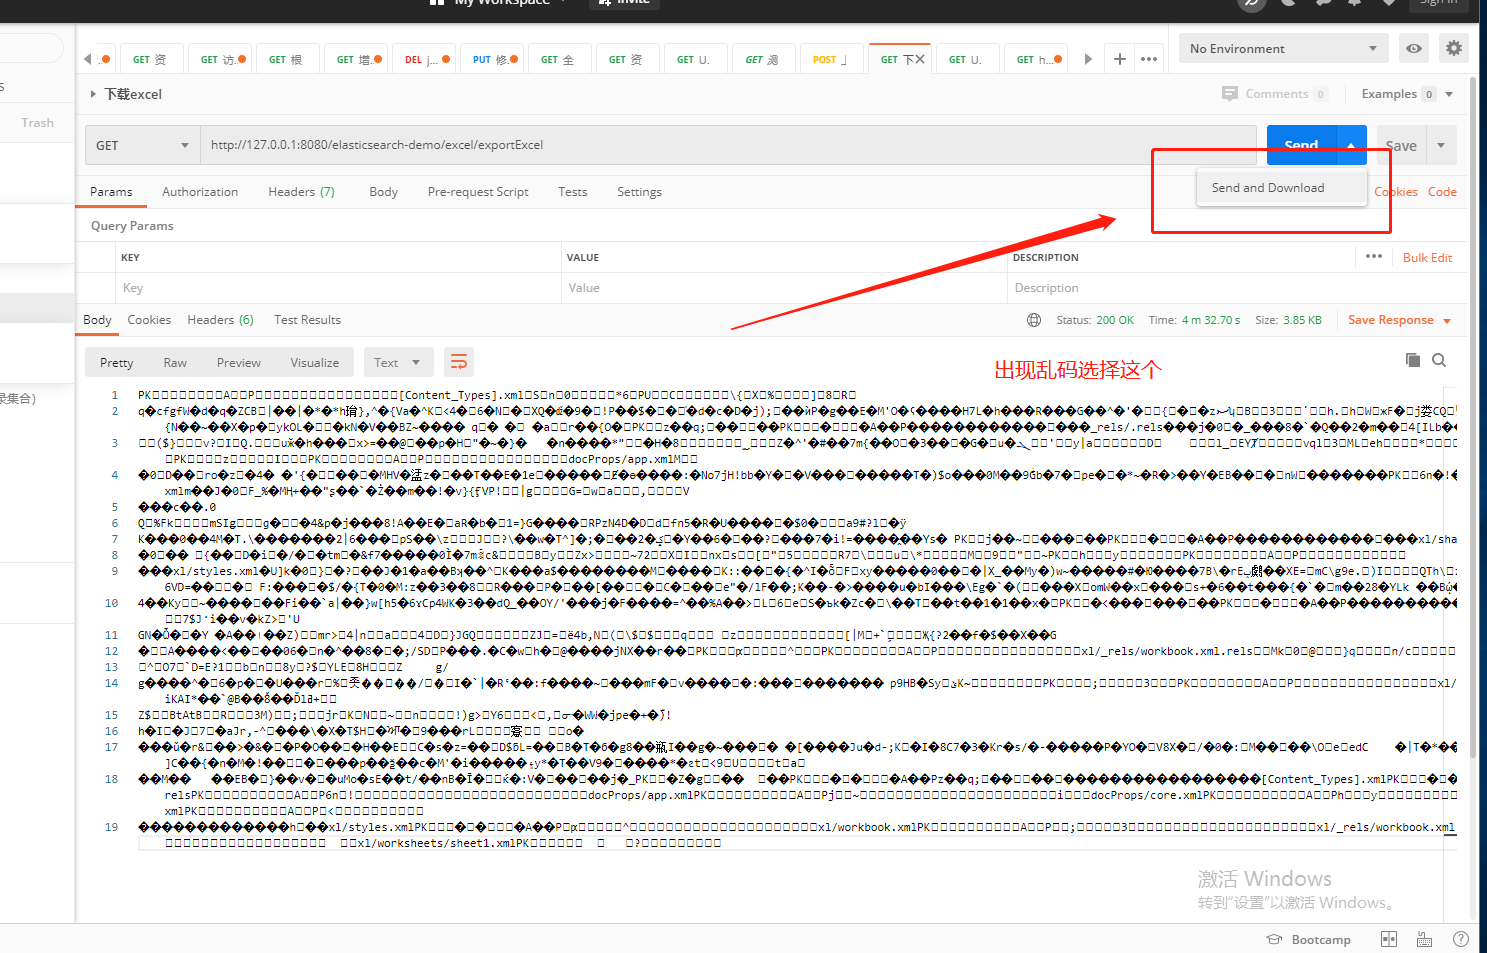Viewport: 1487px width, 953px height.
Task: Add a new request tab
Action: click(1120, 59)
